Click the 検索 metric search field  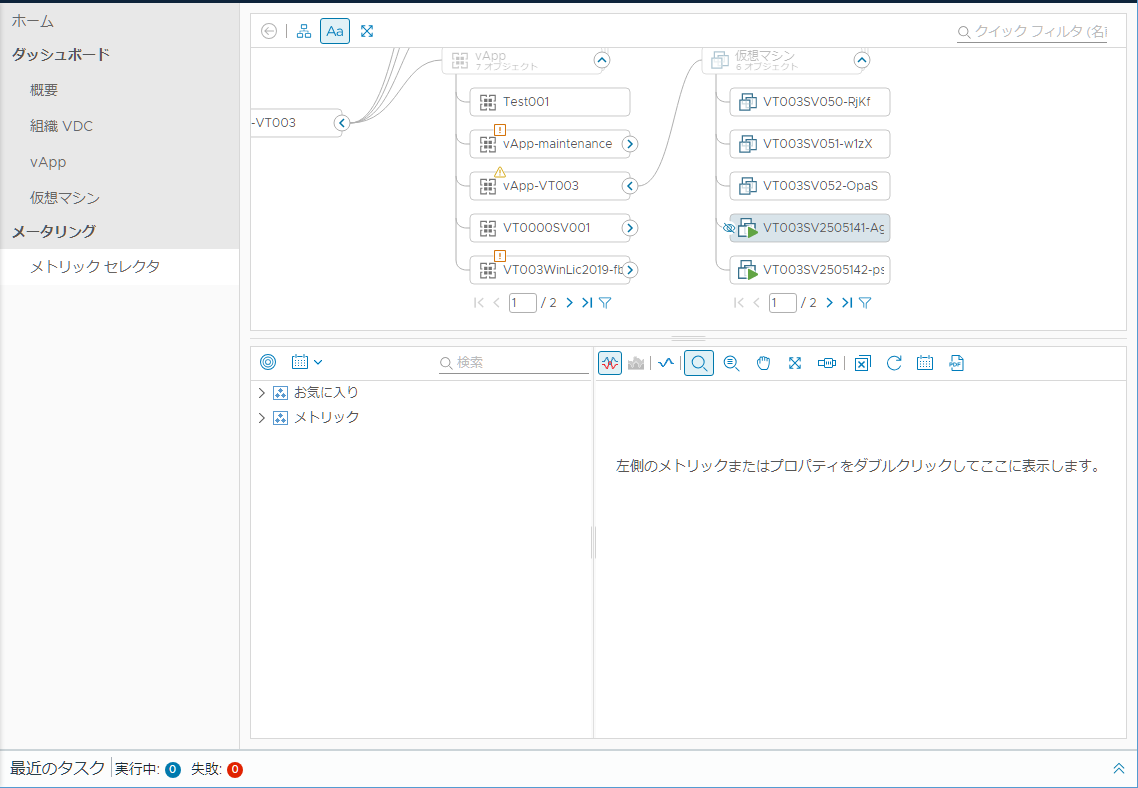click(514, 363)
